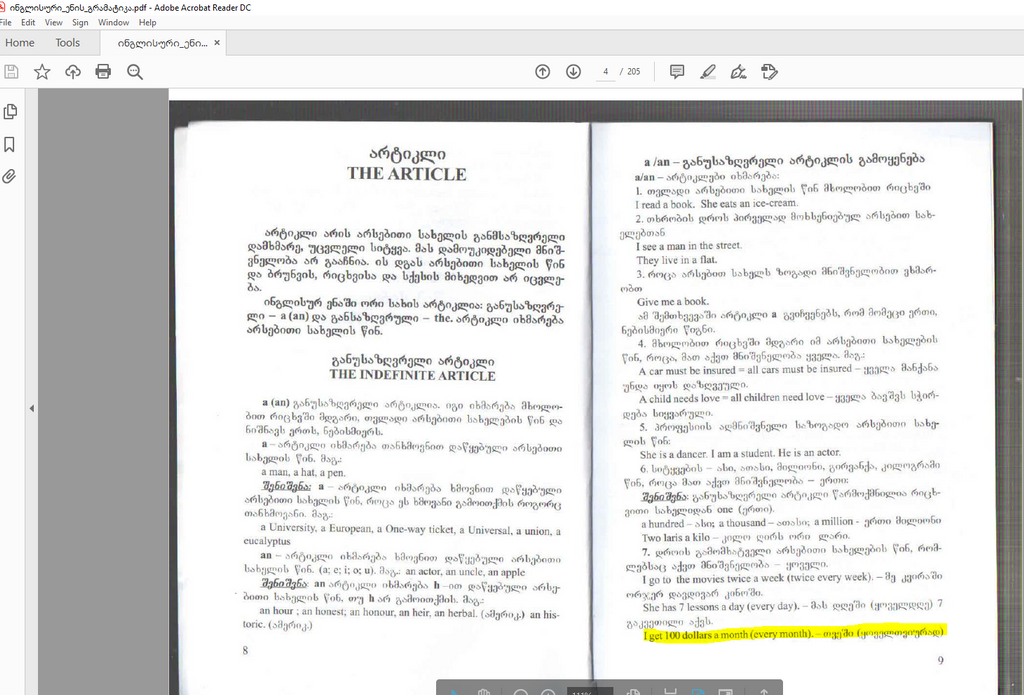
Task: Click page number 8 on left page
Action: click(245, 650)
